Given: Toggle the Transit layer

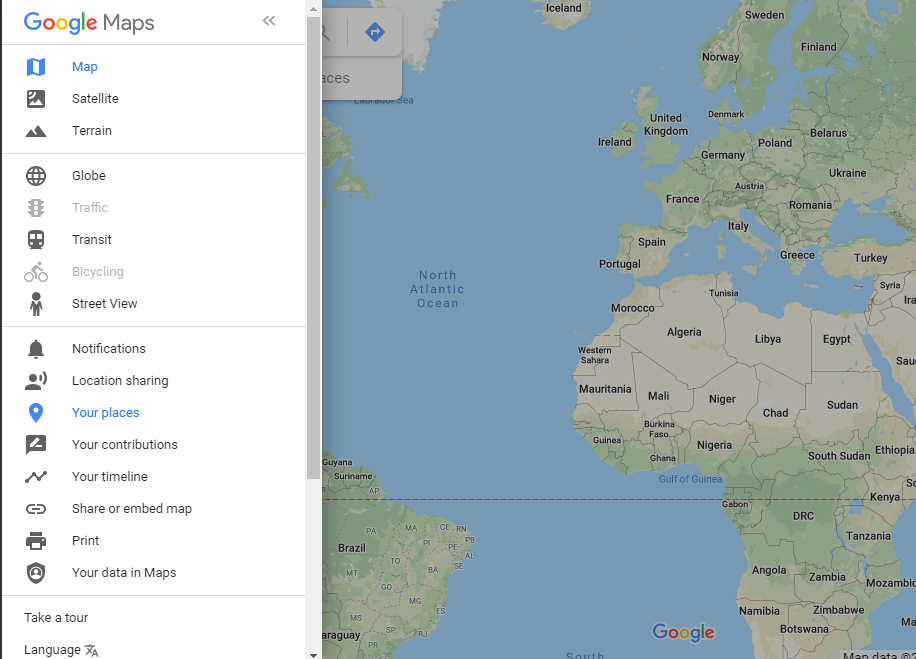Looking at the screenshot, I should [92, 240].
